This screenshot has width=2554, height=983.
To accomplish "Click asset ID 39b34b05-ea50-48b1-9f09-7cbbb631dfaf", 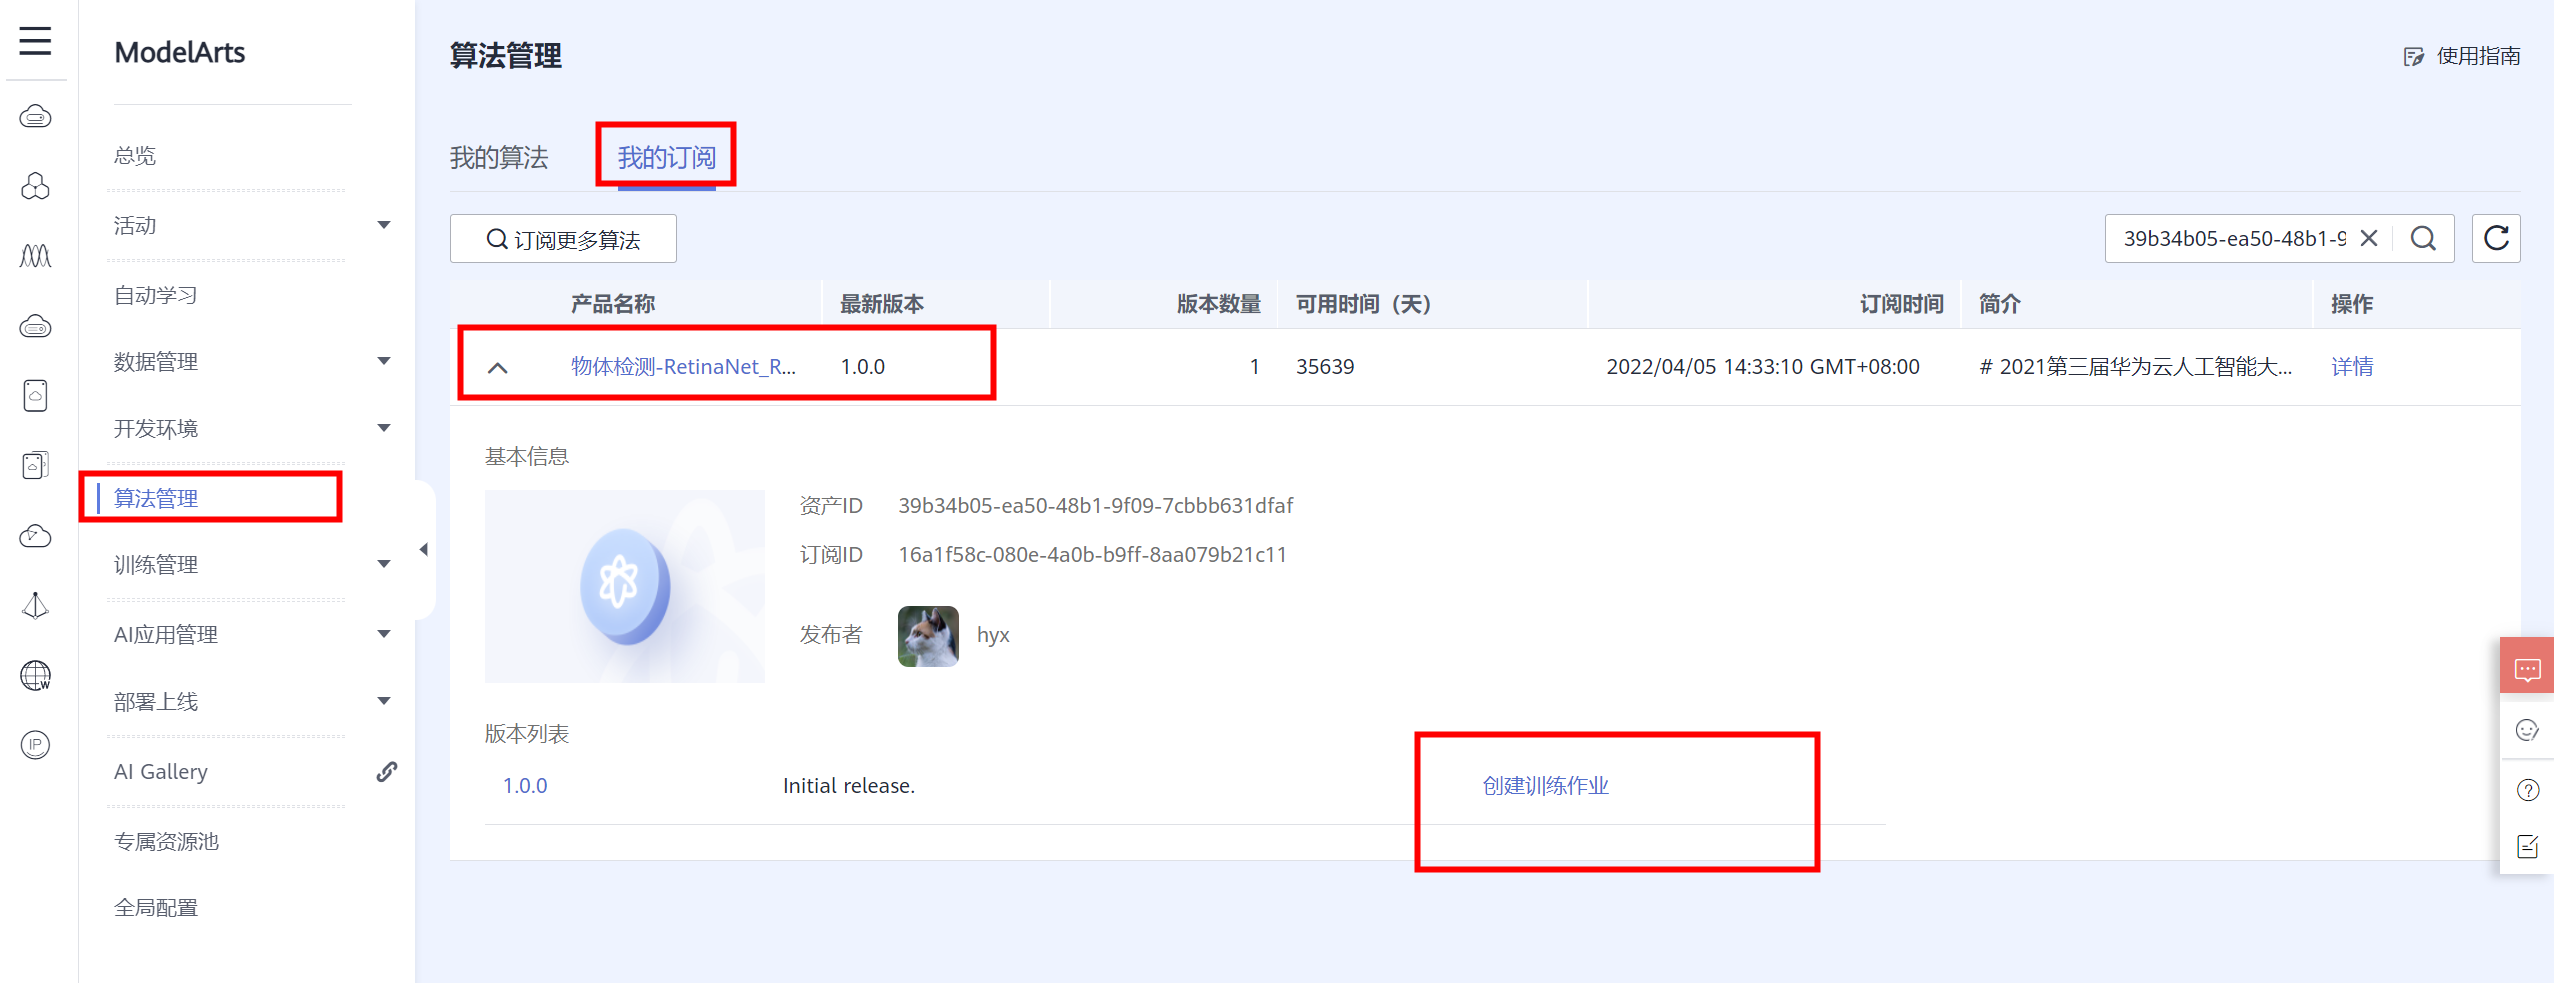I will pos(1096,506).
